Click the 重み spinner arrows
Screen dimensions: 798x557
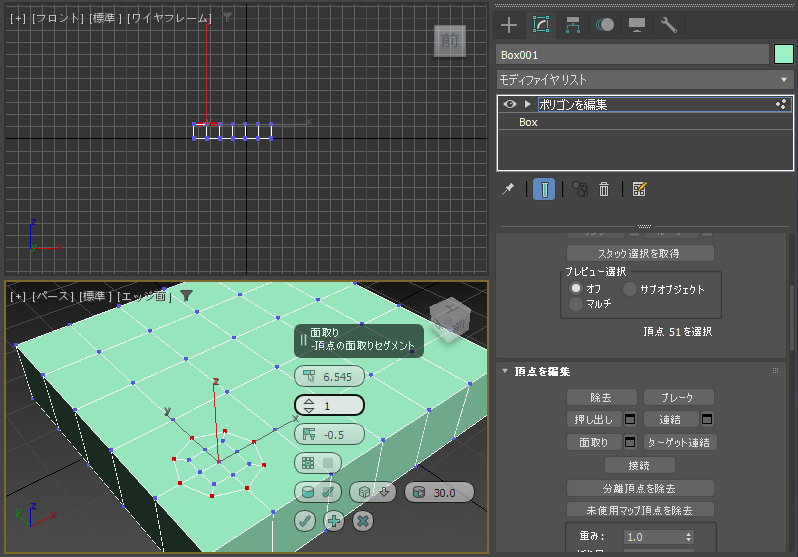(x=688, y=537)
